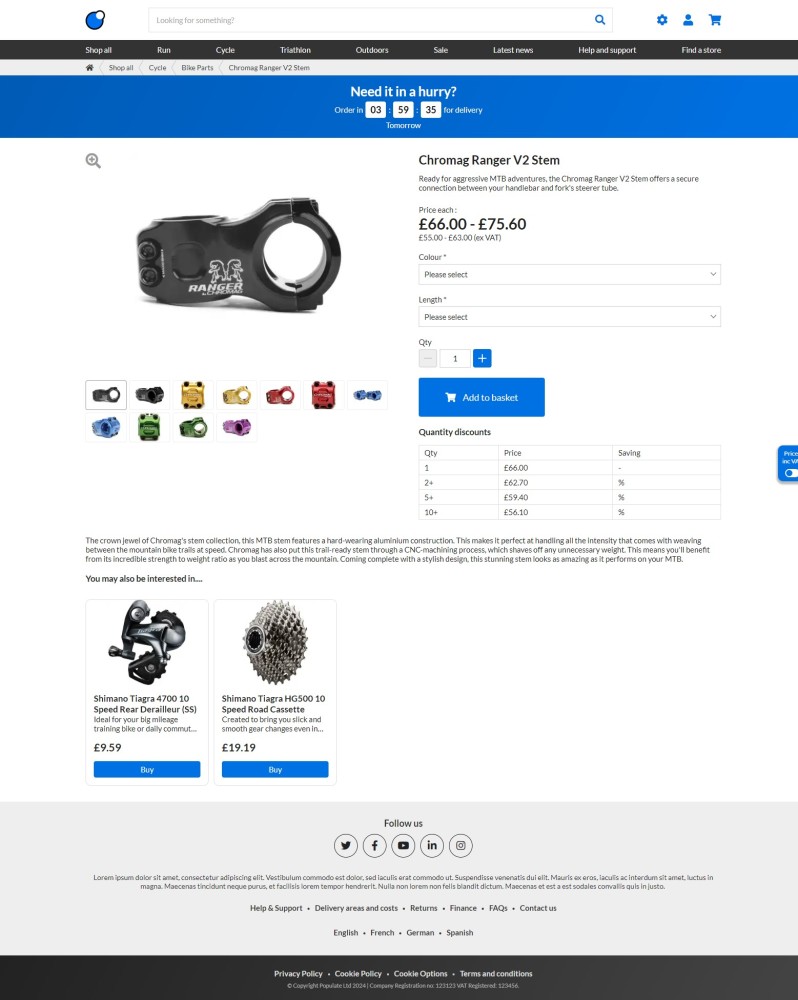Image resolution: width=798 pixels, height=1000 pixels.
Task: Expand the Colour dropdown
Action: (x=570, y=274)
